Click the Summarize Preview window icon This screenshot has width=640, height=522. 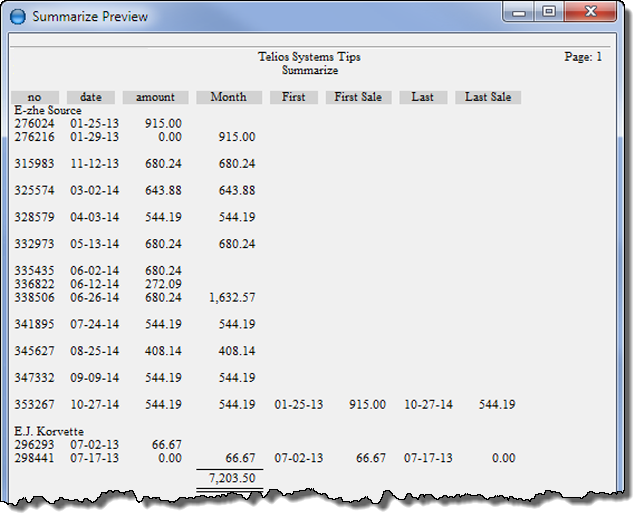[17, 16]
